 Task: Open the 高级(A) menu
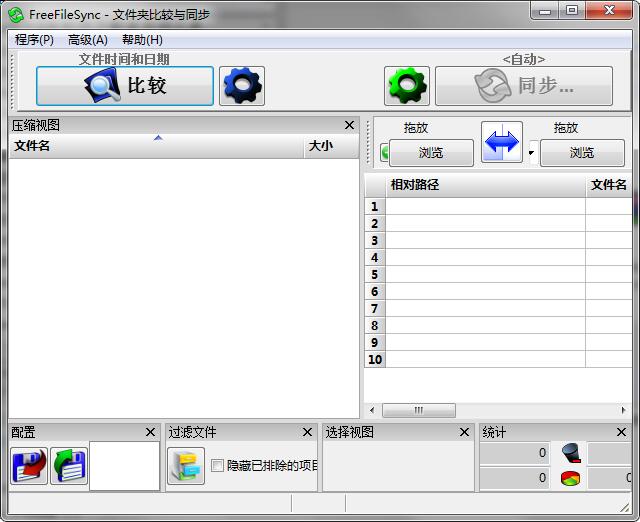pos(88,40)
